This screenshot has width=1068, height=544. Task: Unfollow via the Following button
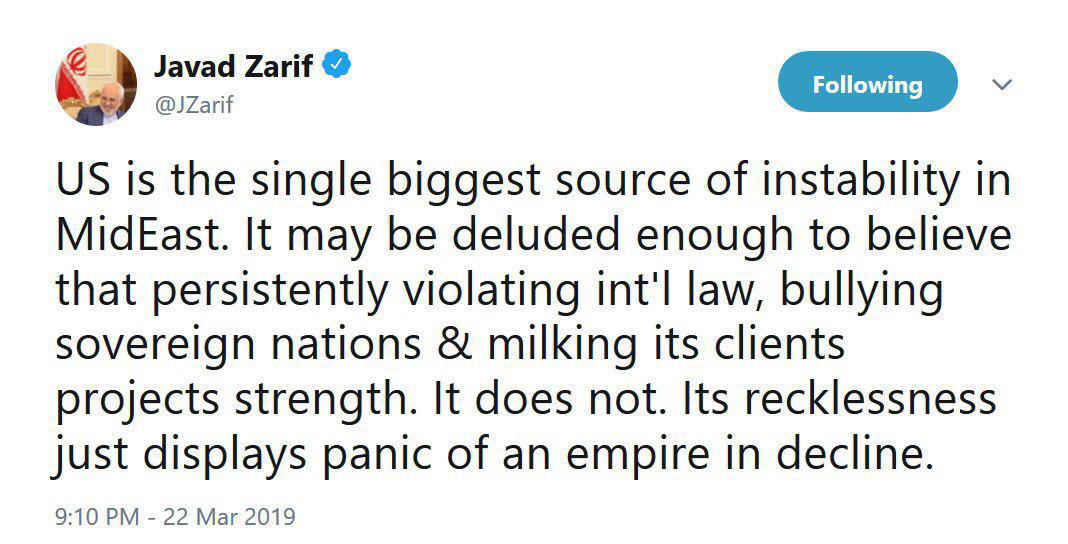(868, 82)
